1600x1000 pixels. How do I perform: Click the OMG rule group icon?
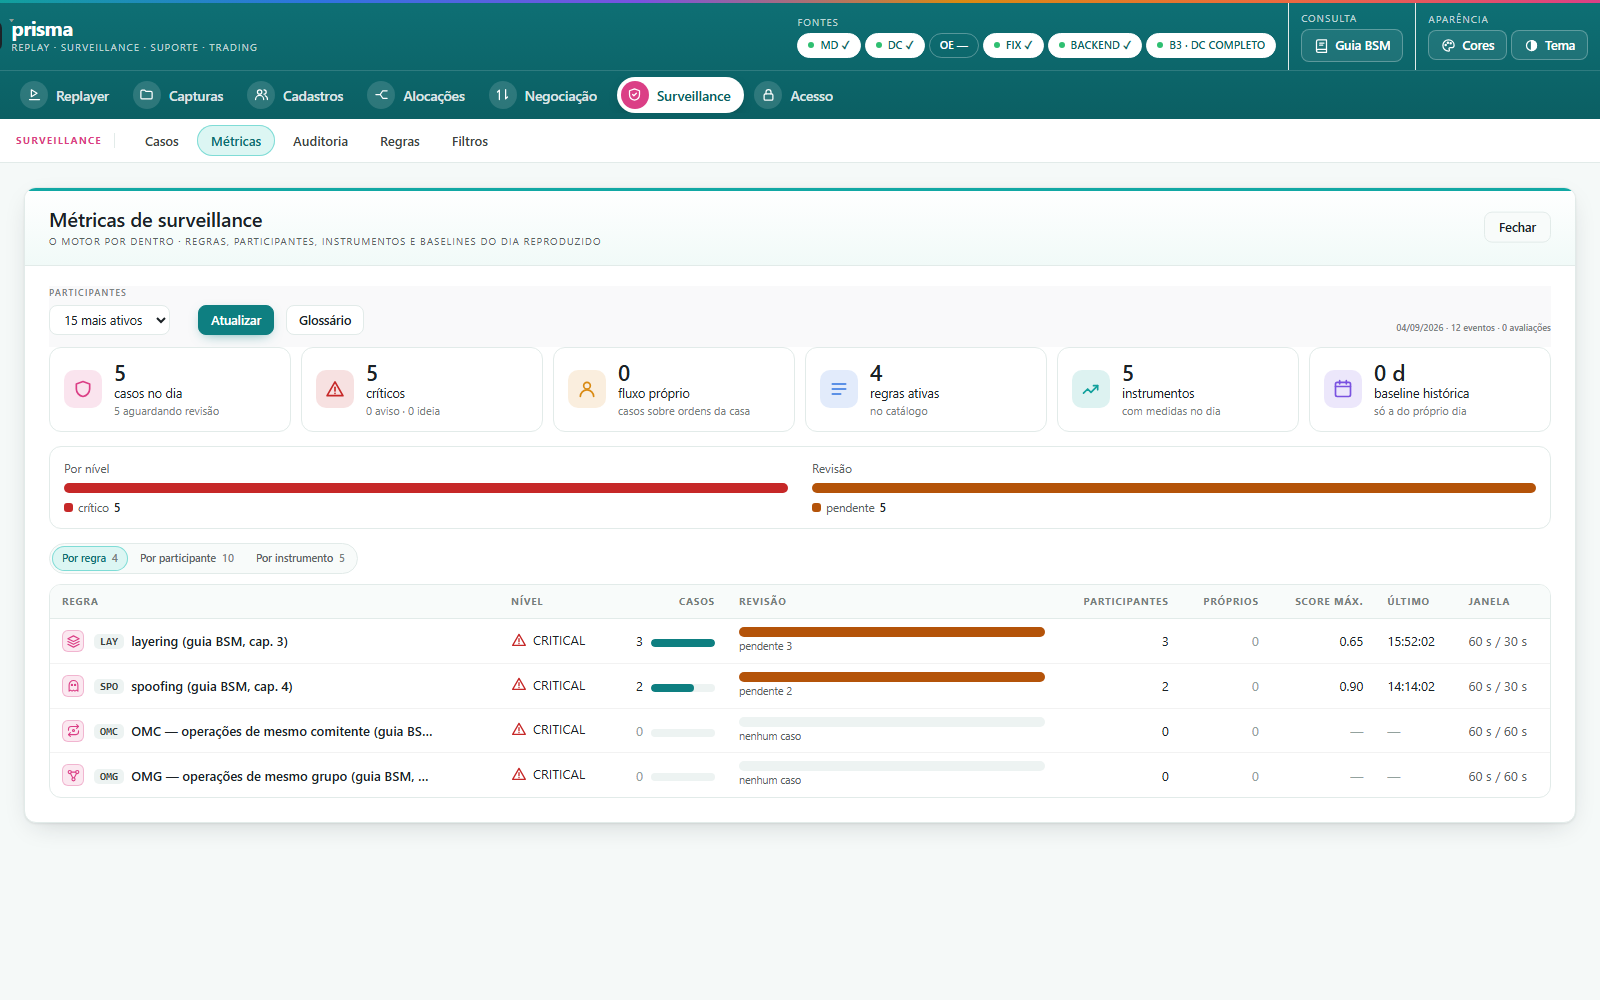tap(73, 776)
